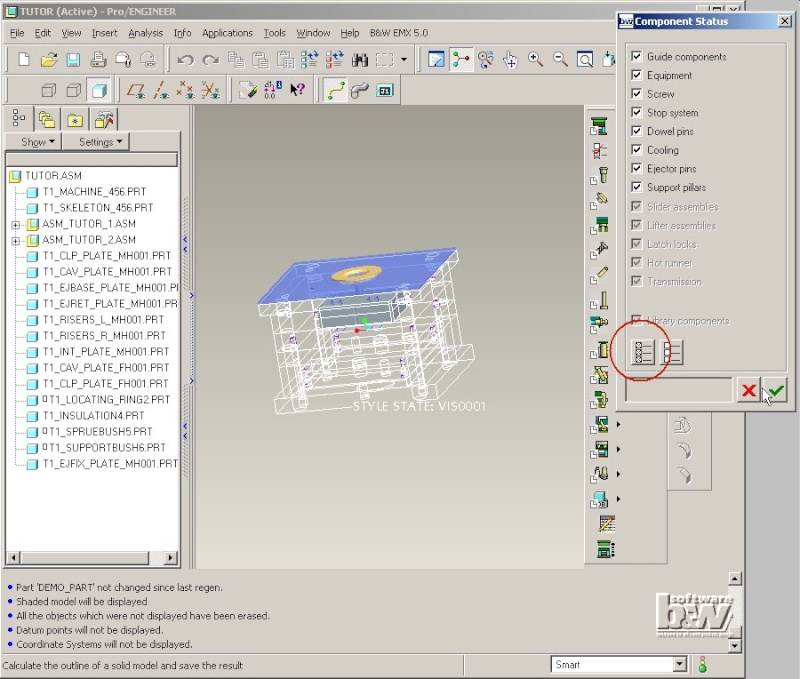Expand the ASM_TUTOR_2.ASM tree node
This screenshot has height=679, width=800.
click(x=16, y=240)
